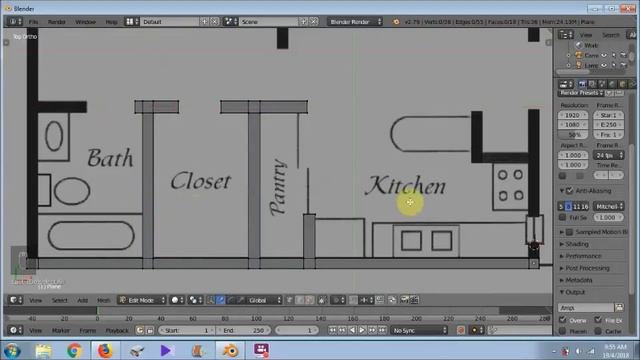
Task: Open the output path file browser icon
Action: [619, 308]
